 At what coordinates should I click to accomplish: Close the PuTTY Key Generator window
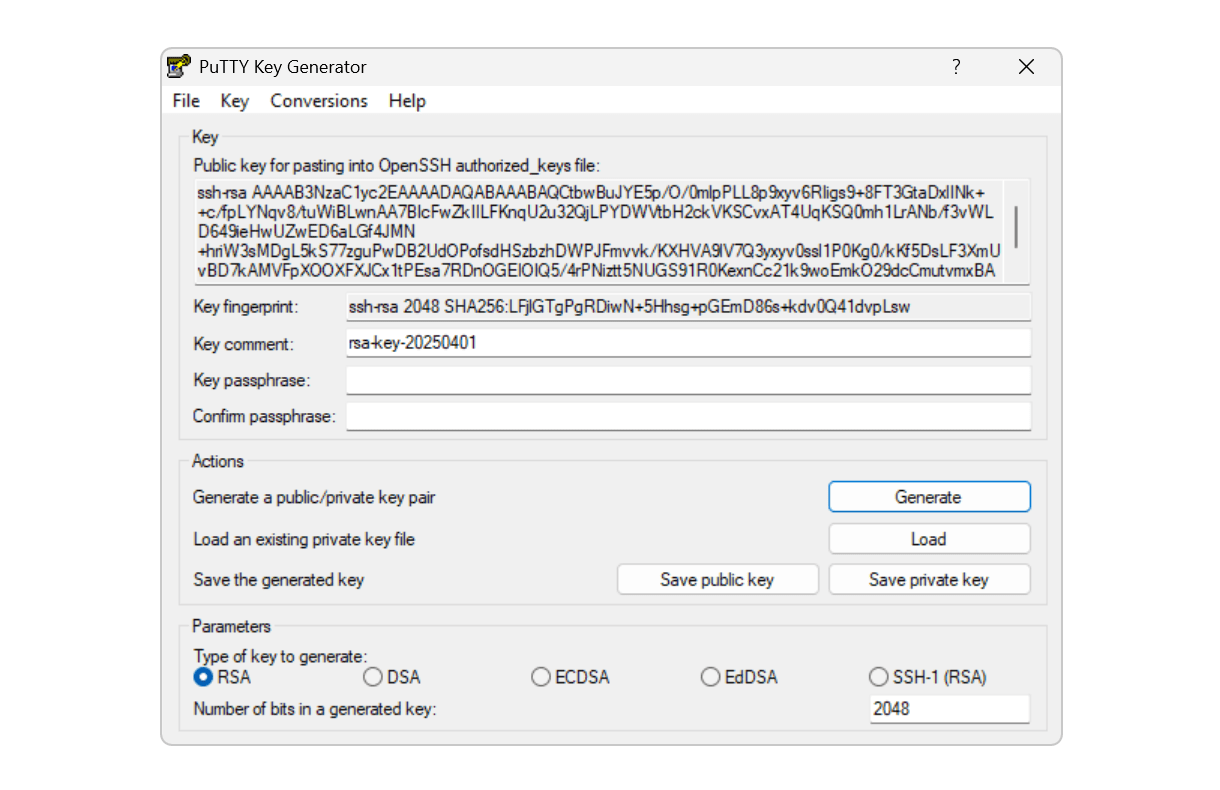click(1026, 67)
